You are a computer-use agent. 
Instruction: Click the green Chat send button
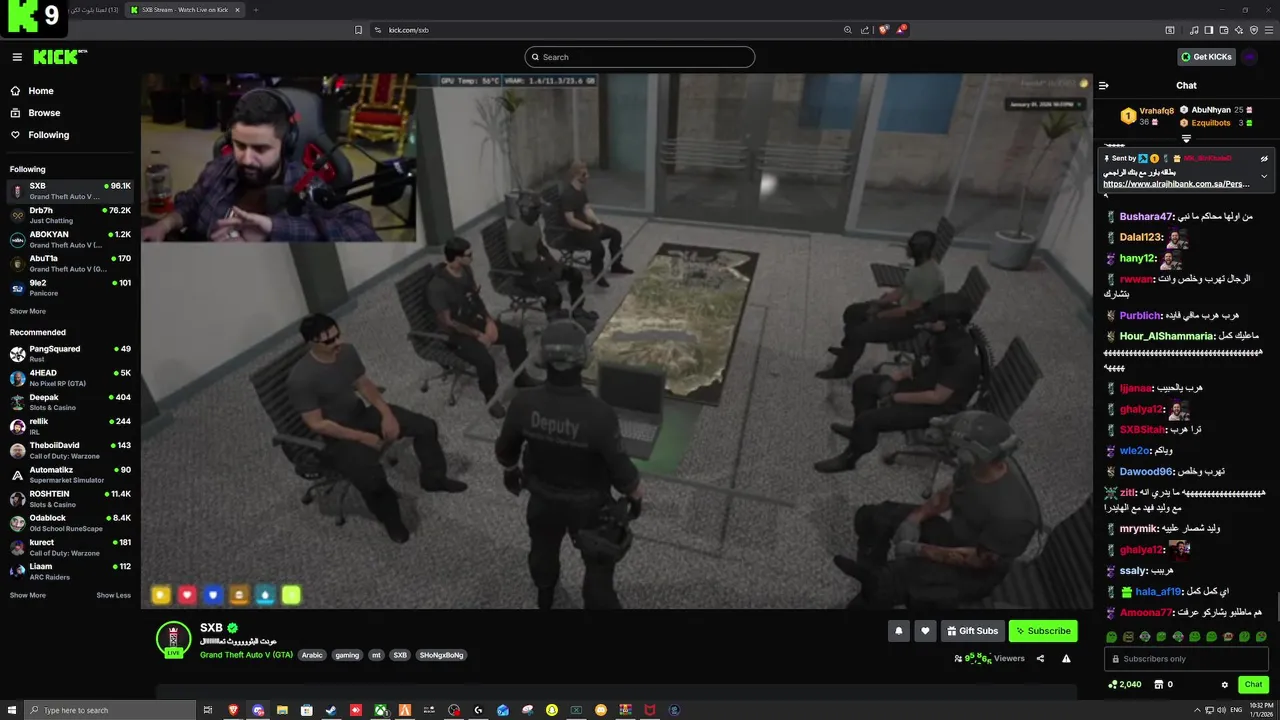click(x=1253, y=685)
